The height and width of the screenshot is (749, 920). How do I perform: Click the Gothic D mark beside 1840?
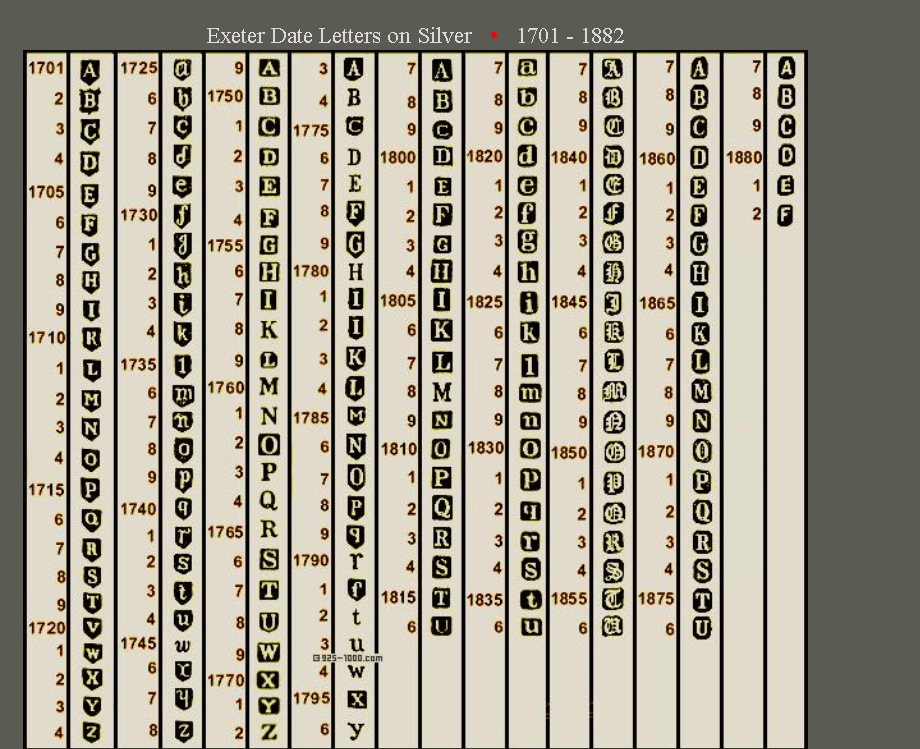(613, 158)
